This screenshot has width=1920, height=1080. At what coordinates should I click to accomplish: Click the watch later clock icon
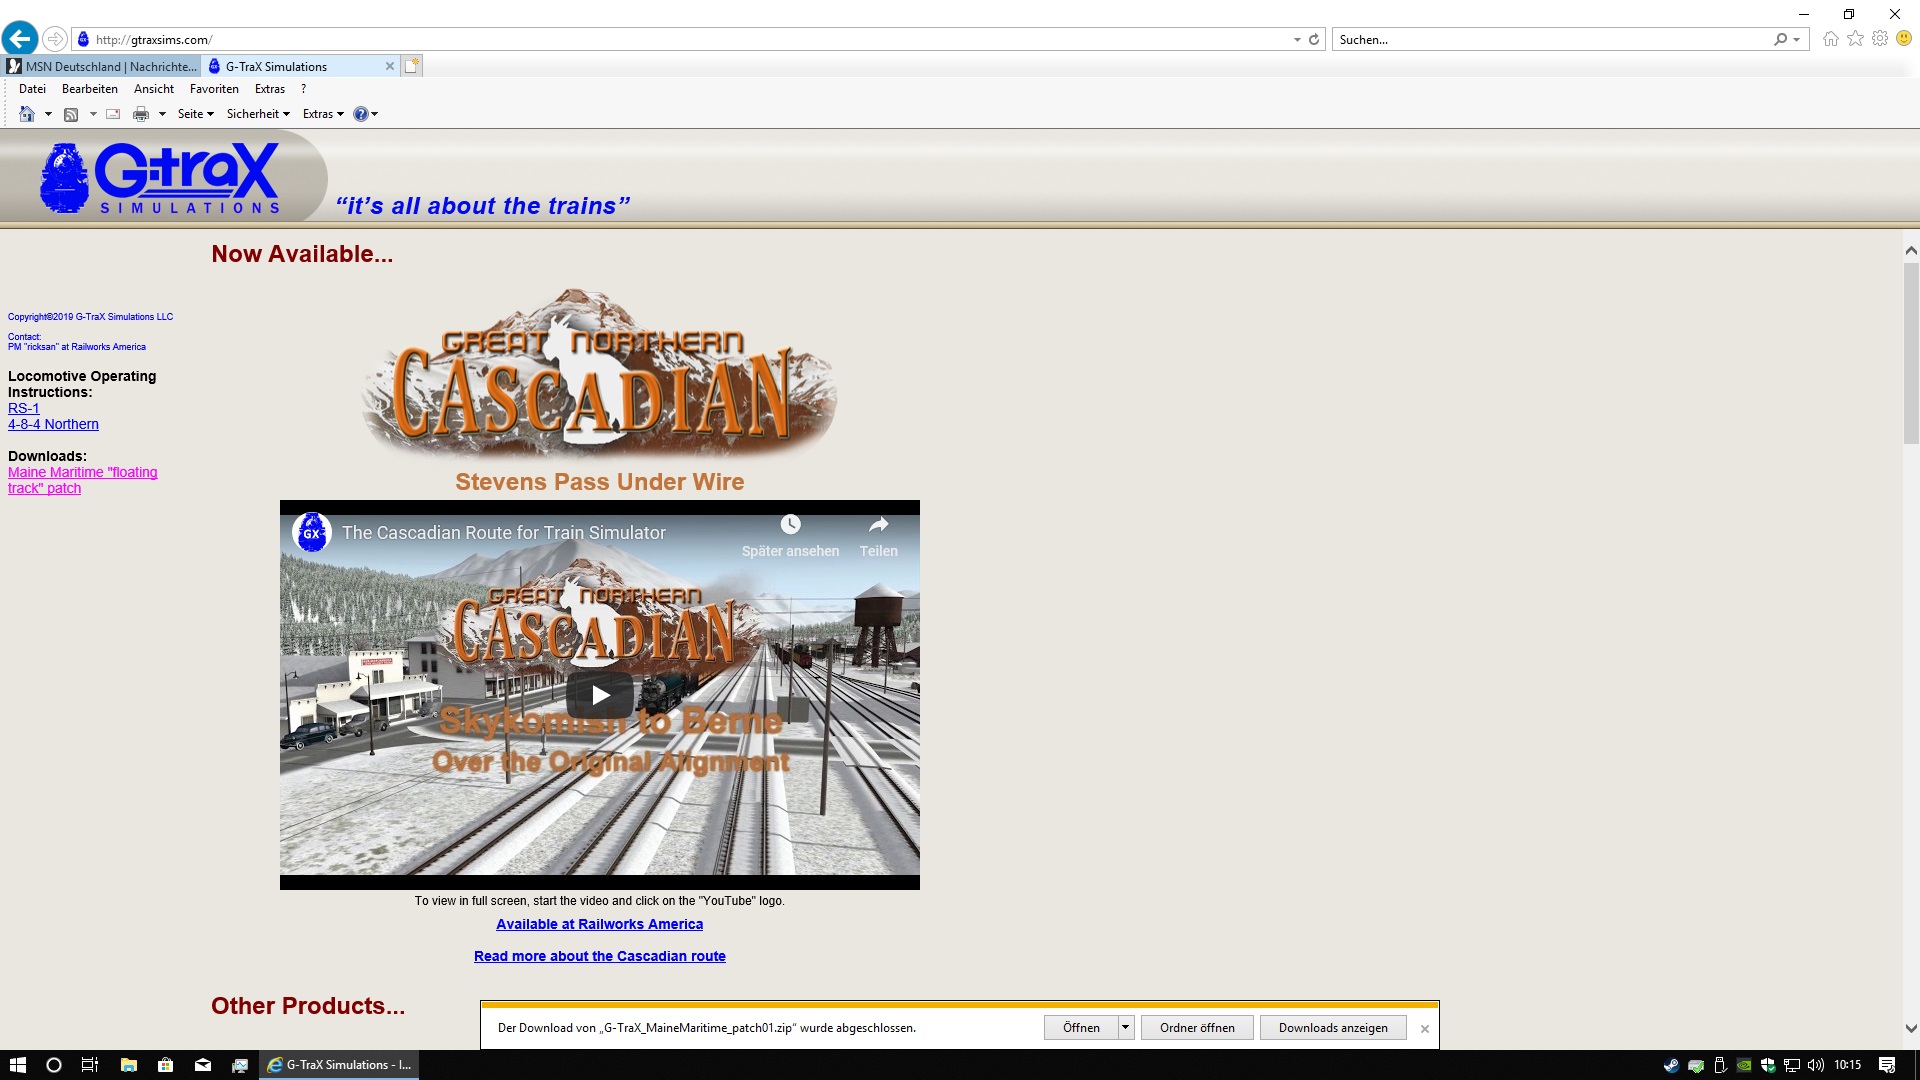click(x=790, y=525)
